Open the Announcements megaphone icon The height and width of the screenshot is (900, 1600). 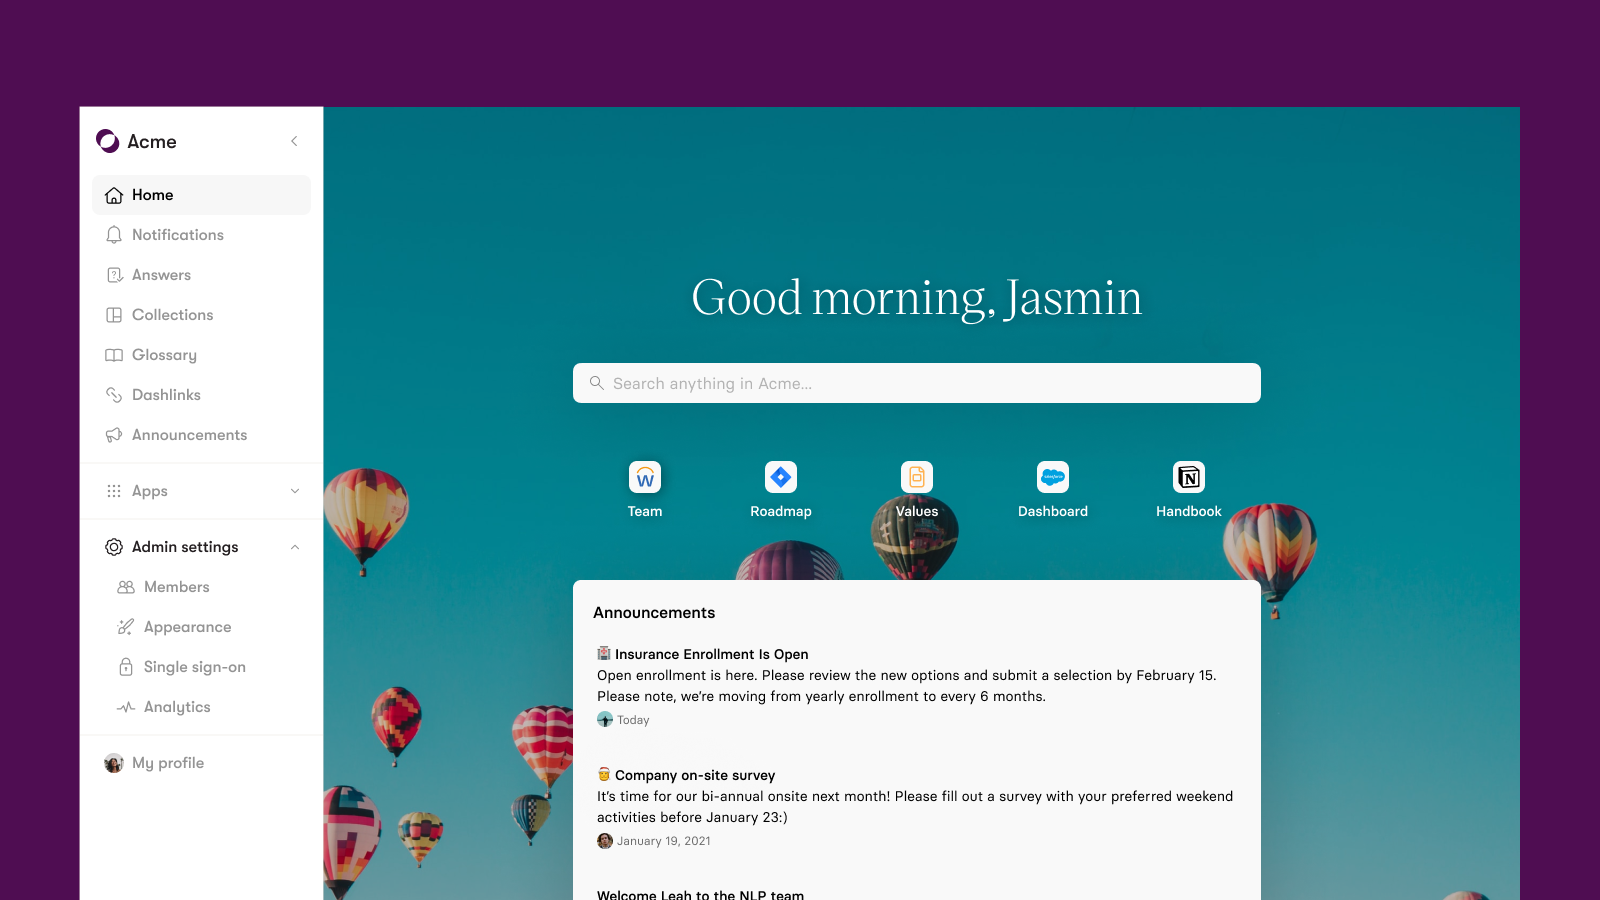coord(113,434)
